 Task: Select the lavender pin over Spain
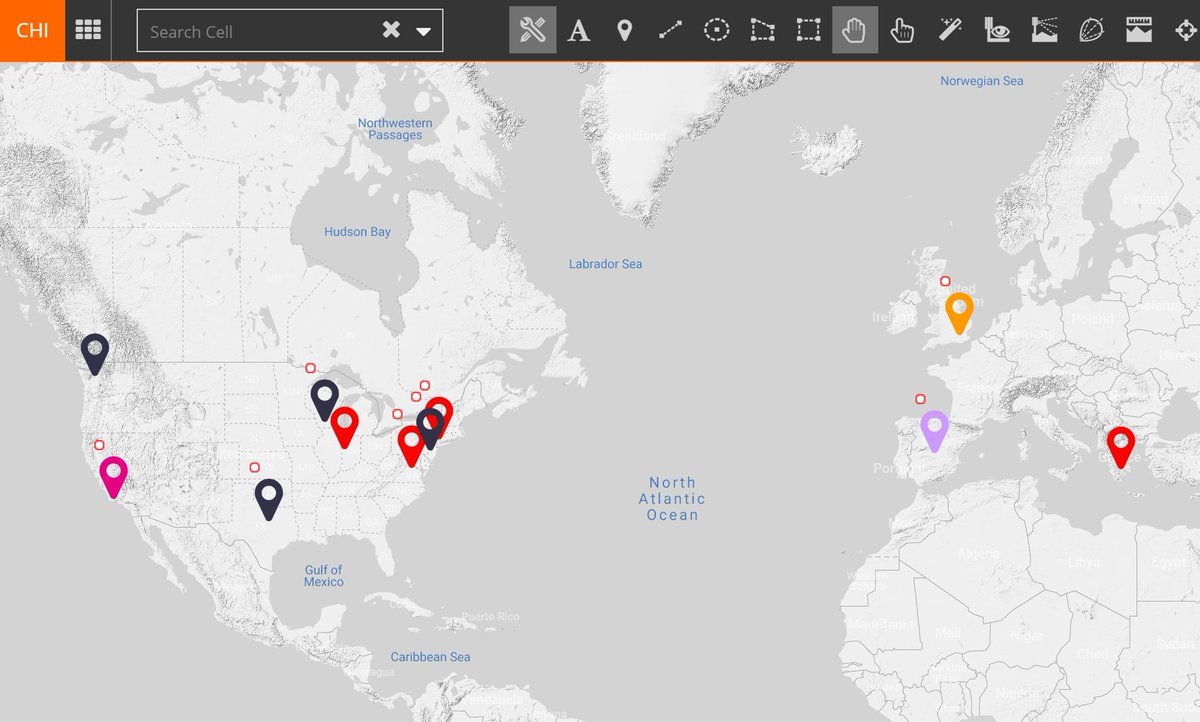tap(934, 428)
